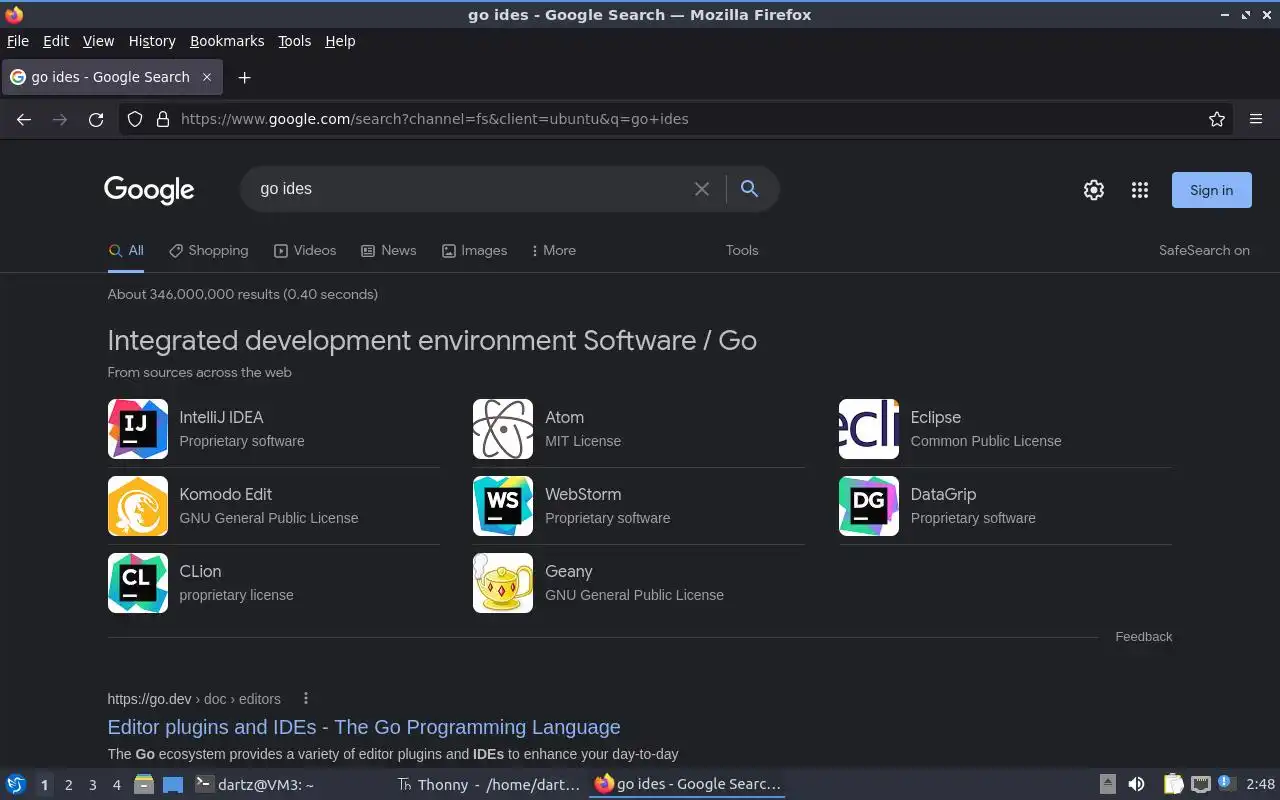
Task: Open the DataGrip title text
Action: point(944,495)
